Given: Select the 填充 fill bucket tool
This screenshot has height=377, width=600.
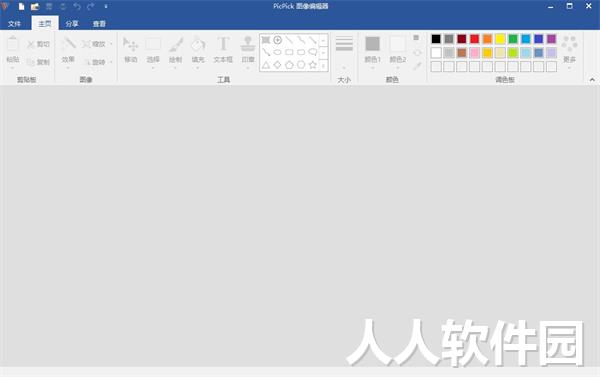Looking at the screenshot, I should coord(198,53).
